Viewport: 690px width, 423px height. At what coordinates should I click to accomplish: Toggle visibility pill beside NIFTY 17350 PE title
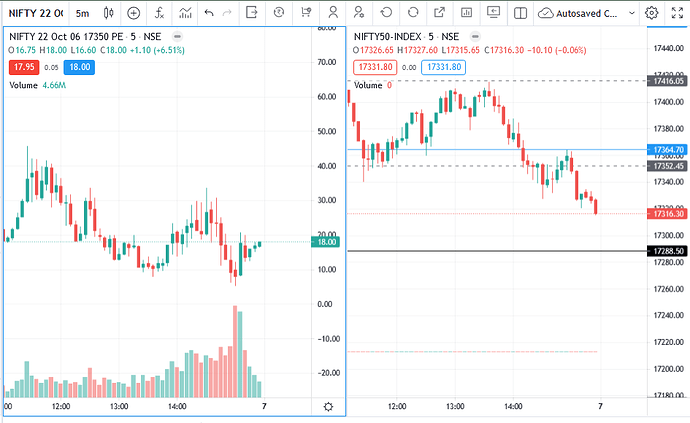point(177,37)
